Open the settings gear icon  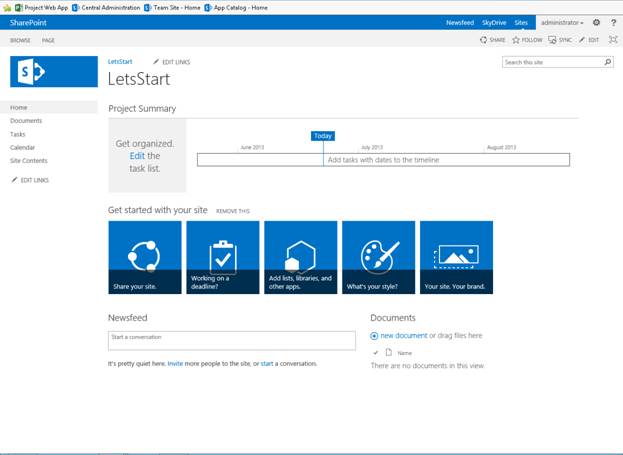pyautogui.click(x=596, y=23)
